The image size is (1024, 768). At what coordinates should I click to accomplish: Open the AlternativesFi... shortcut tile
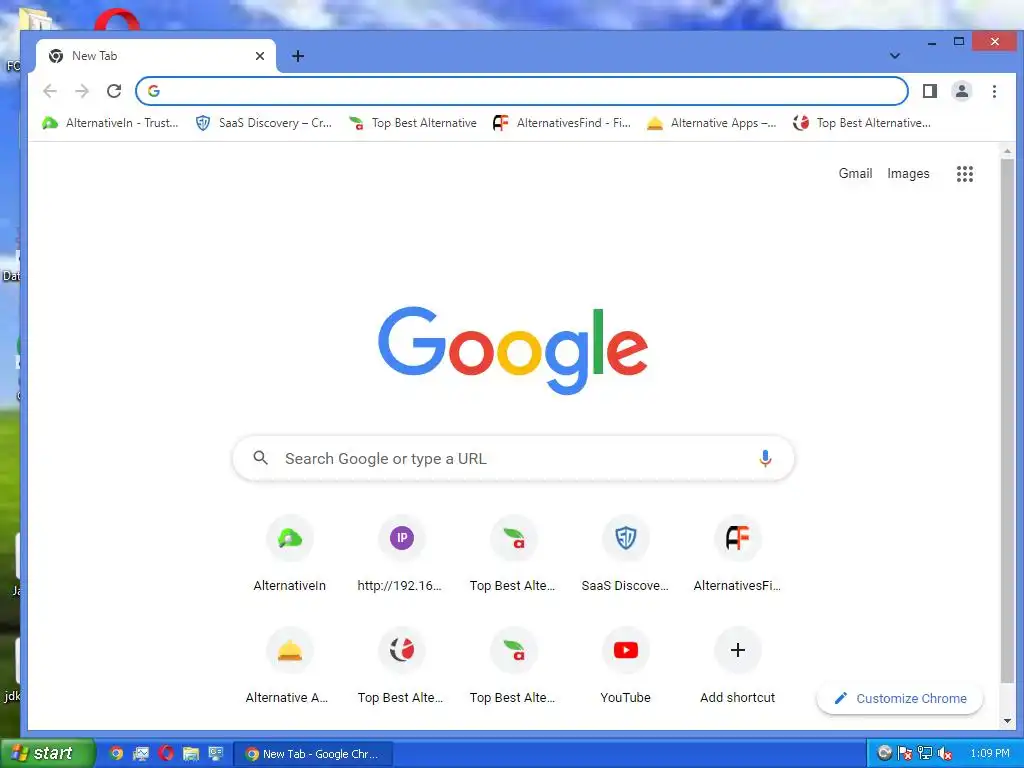[x=737, y=554]
